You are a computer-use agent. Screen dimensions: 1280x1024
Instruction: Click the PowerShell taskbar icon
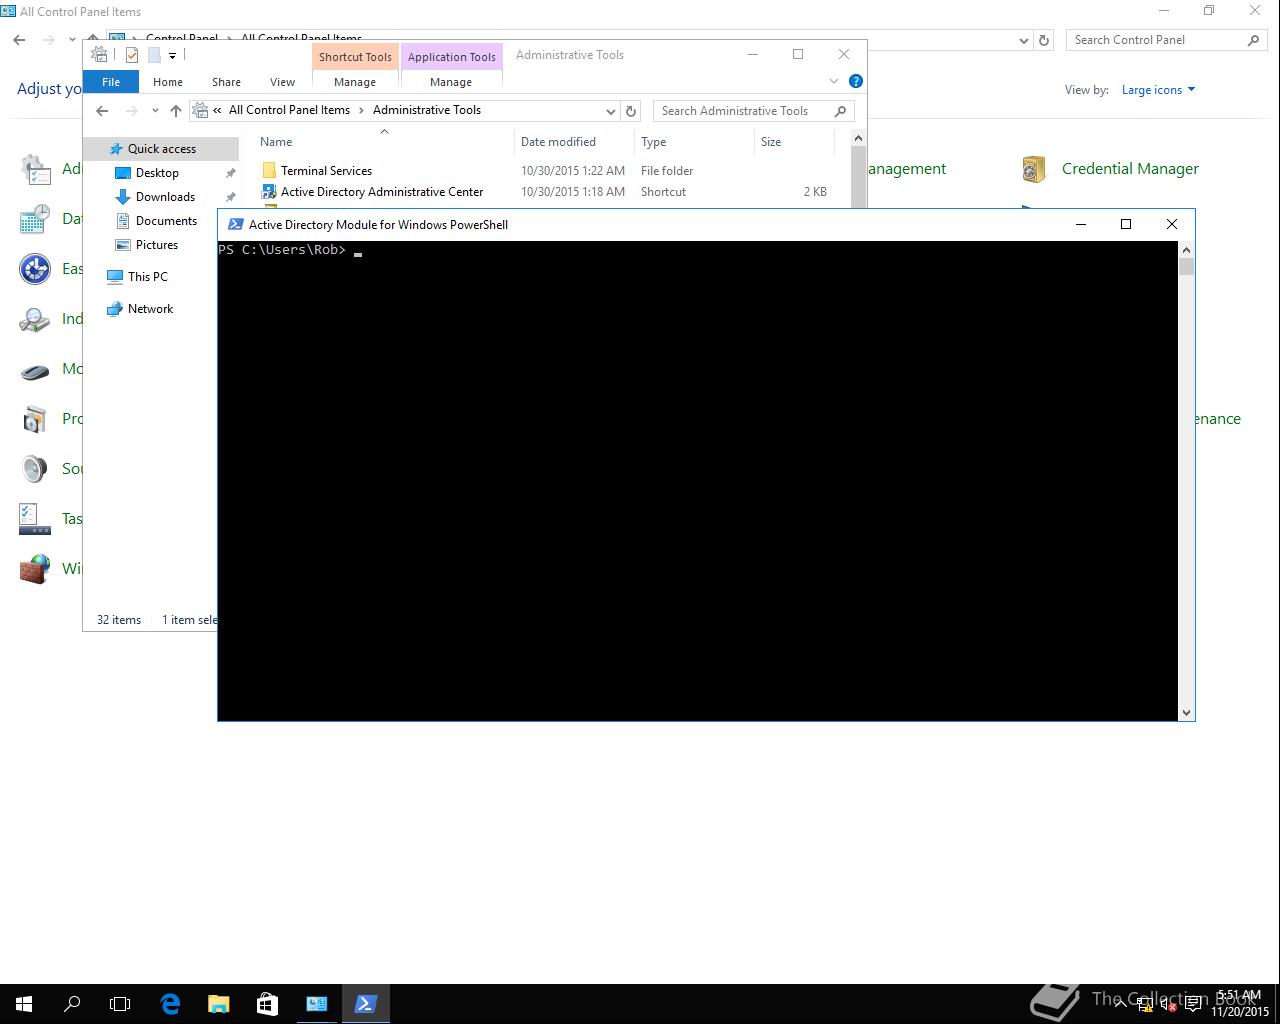[x=365, y=1004]
